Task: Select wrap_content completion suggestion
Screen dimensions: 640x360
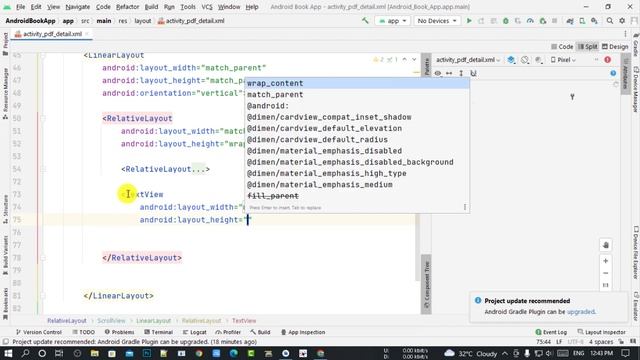Action: [357, 83]
